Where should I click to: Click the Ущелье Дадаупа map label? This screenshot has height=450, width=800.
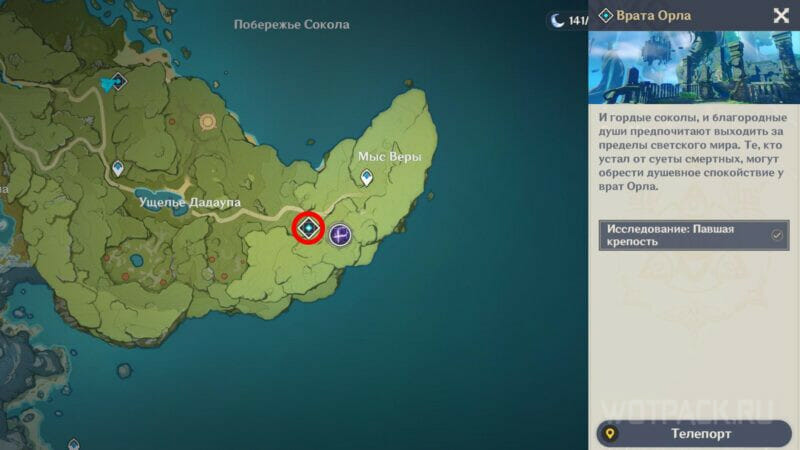(190, 203)
